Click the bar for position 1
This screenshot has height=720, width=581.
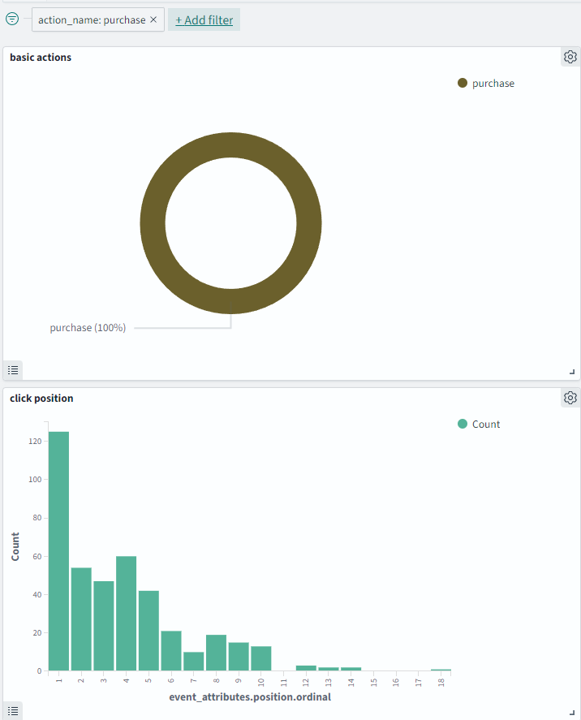(59, 551)
